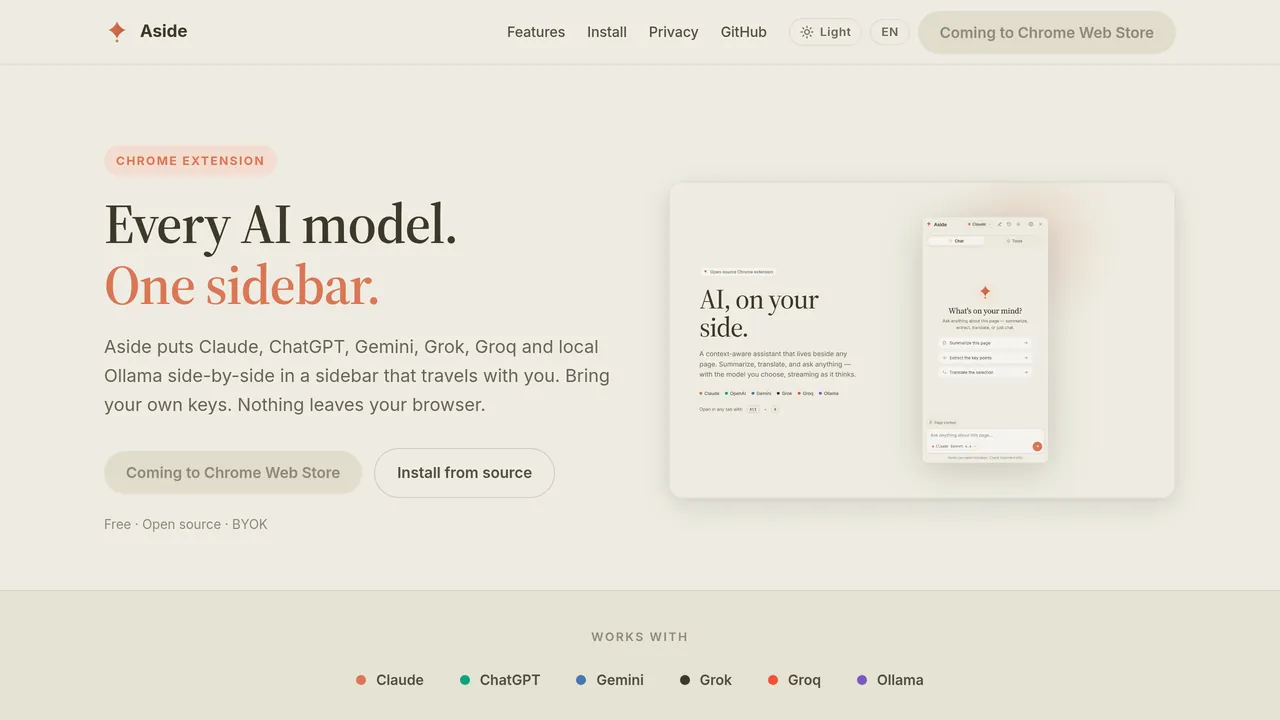Click the 'One sidebar.' orange headline
This screenshot has width=1280, height=720.
tap(242, 285)
